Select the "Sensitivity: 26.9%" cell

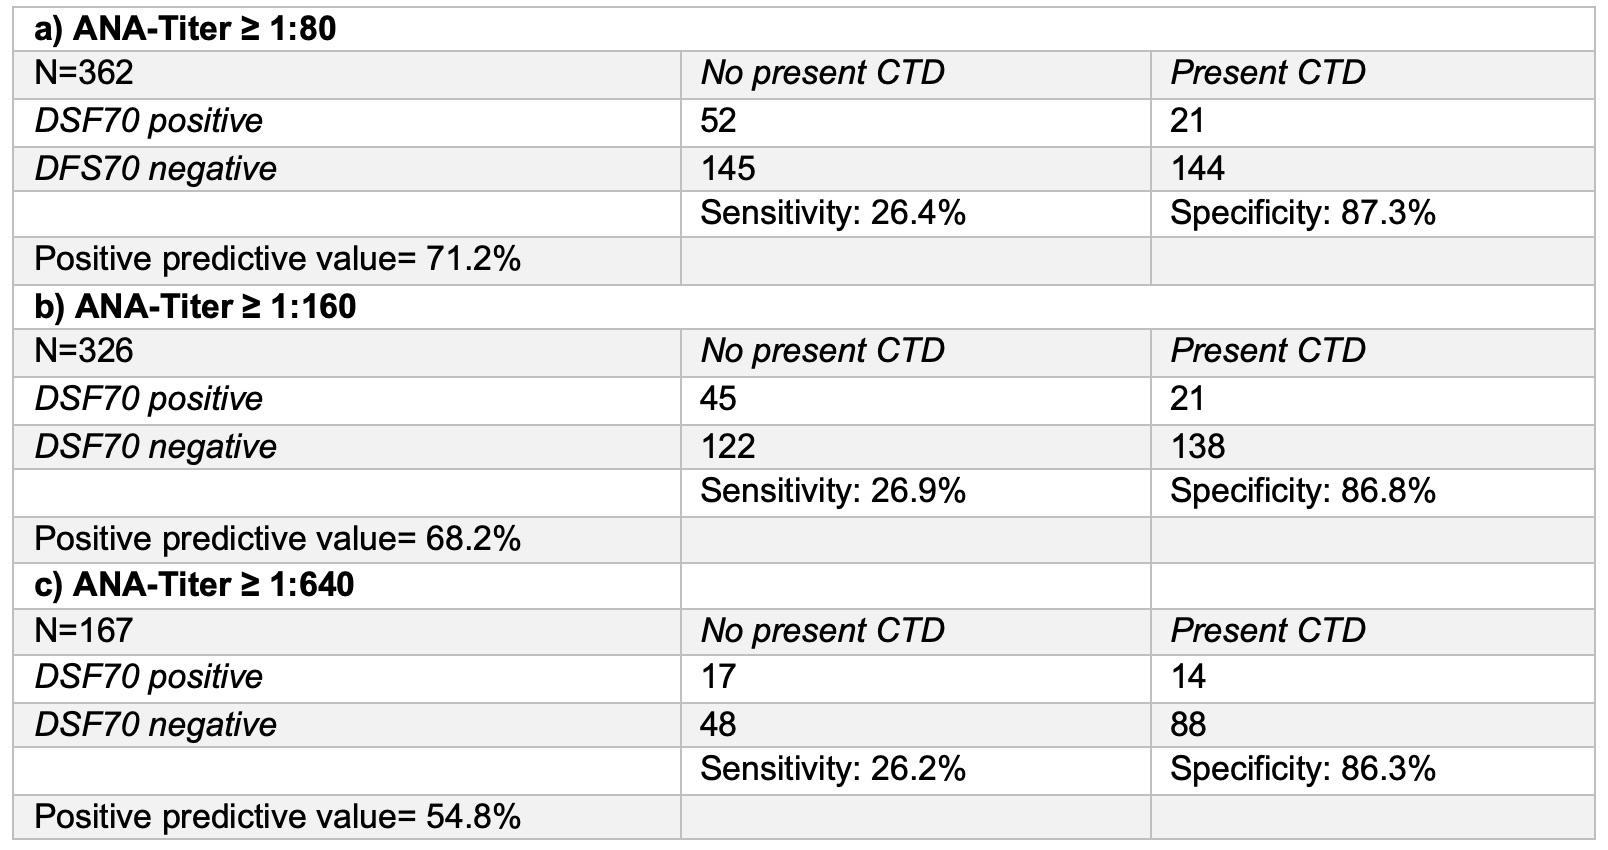pos(832,491)
